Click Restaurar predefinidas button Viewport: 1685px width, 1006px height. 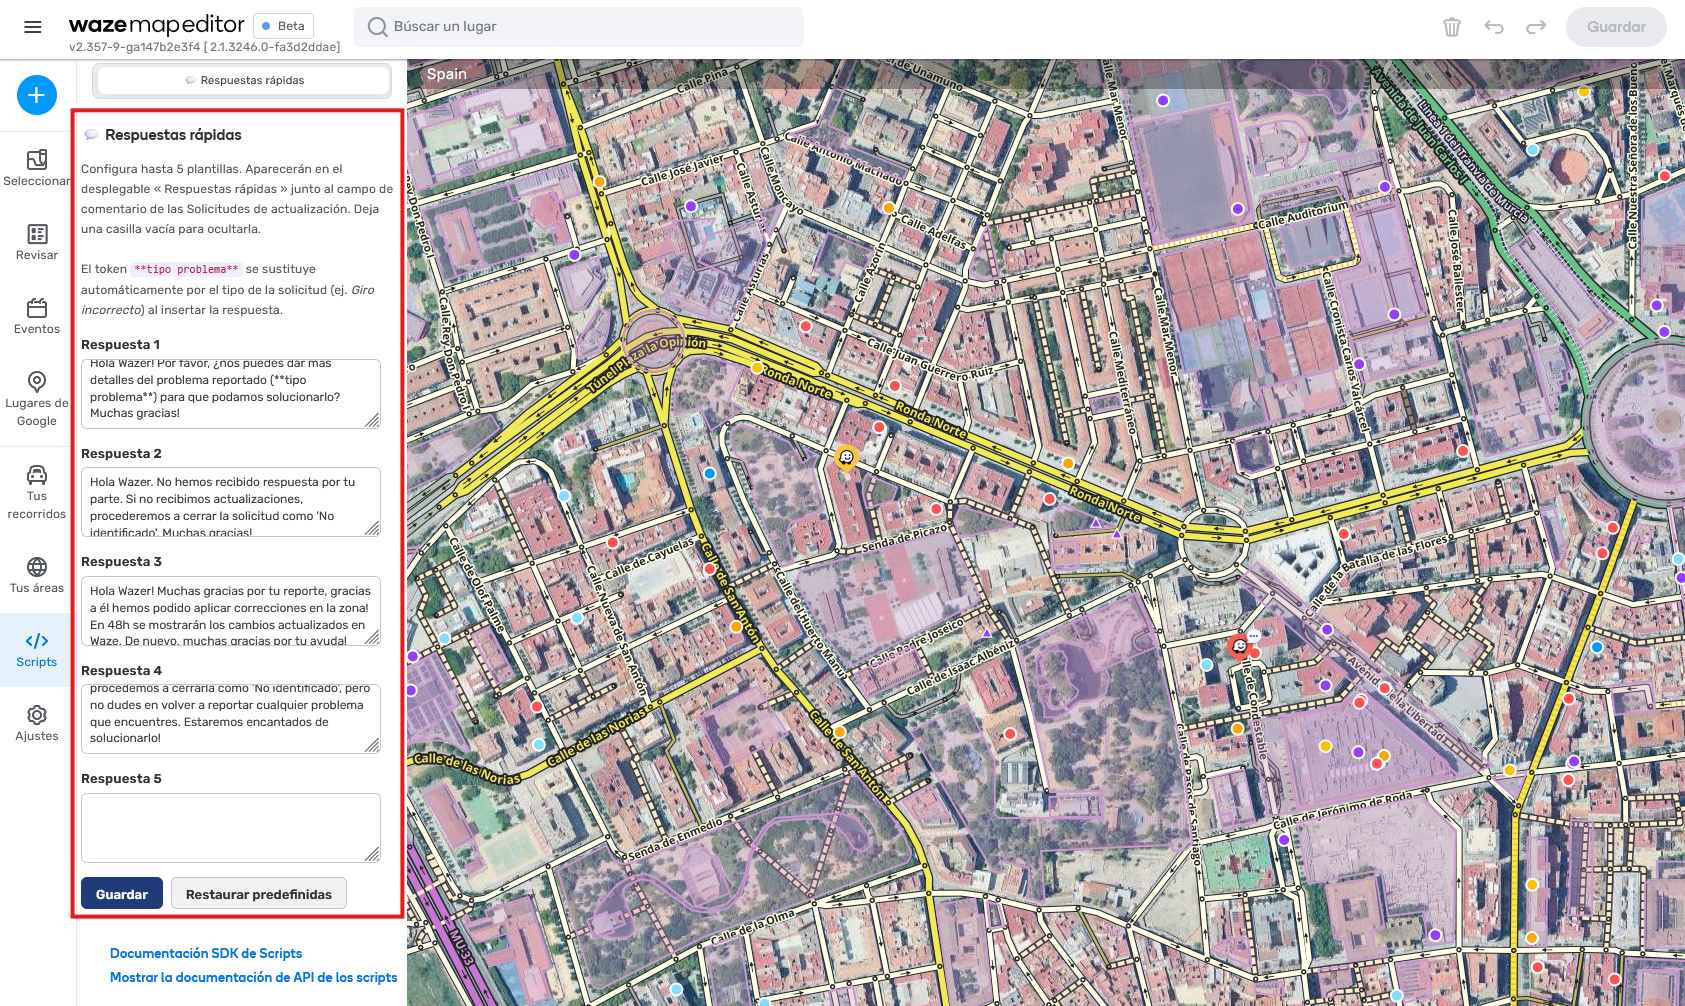(x=259, y=894)
